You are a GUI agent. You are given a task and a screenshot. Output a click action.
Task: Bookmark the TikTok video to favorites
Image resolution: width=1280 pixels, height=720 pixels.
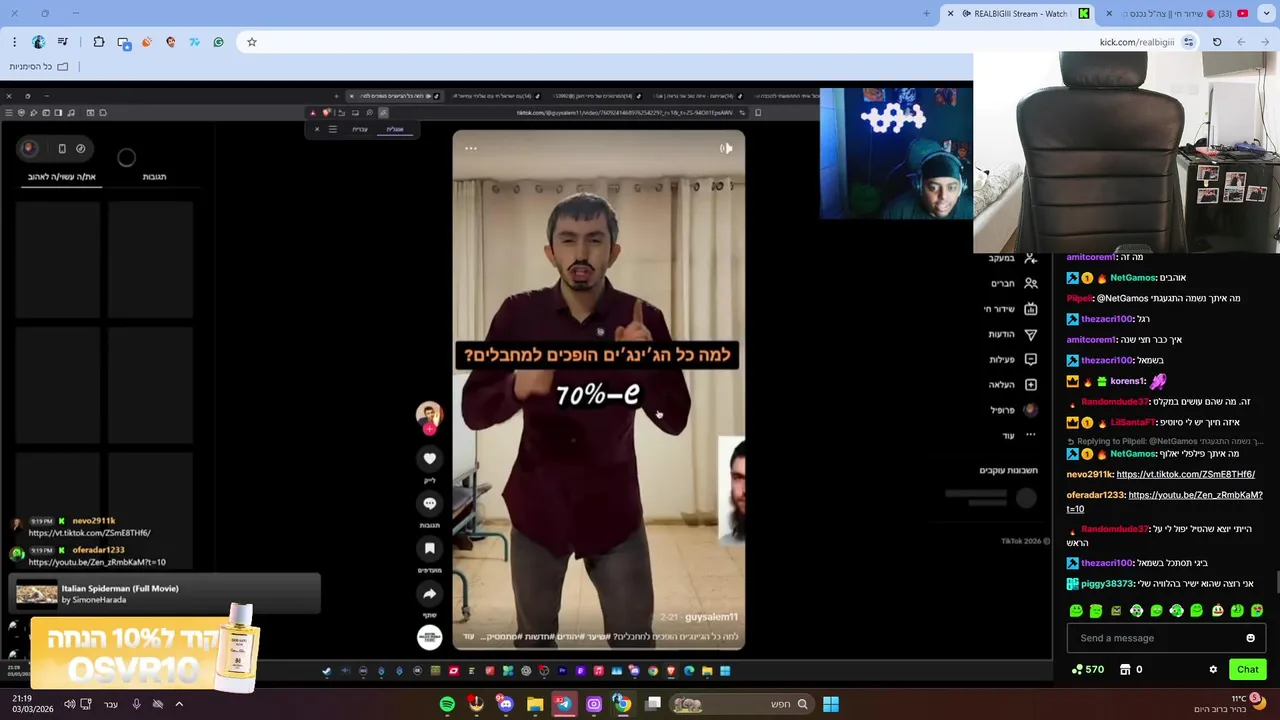[x=429, y=548]
